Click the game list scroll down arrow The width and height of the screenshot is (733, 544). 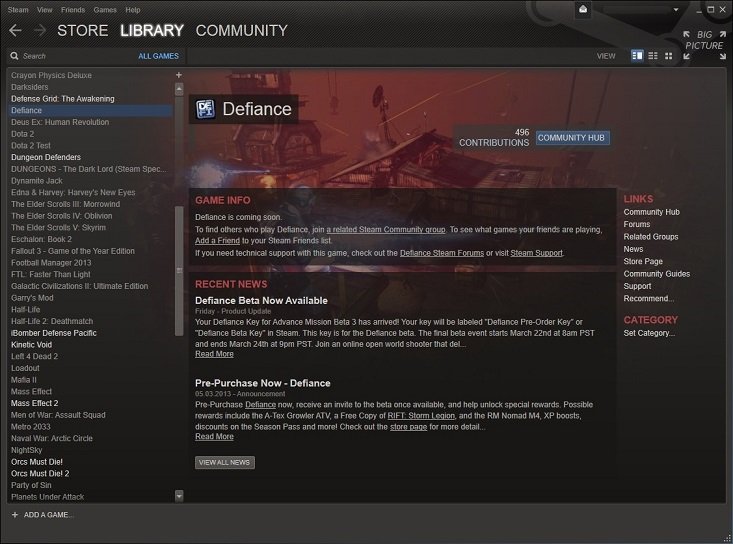pyautogui.click(x=179, y=495)
